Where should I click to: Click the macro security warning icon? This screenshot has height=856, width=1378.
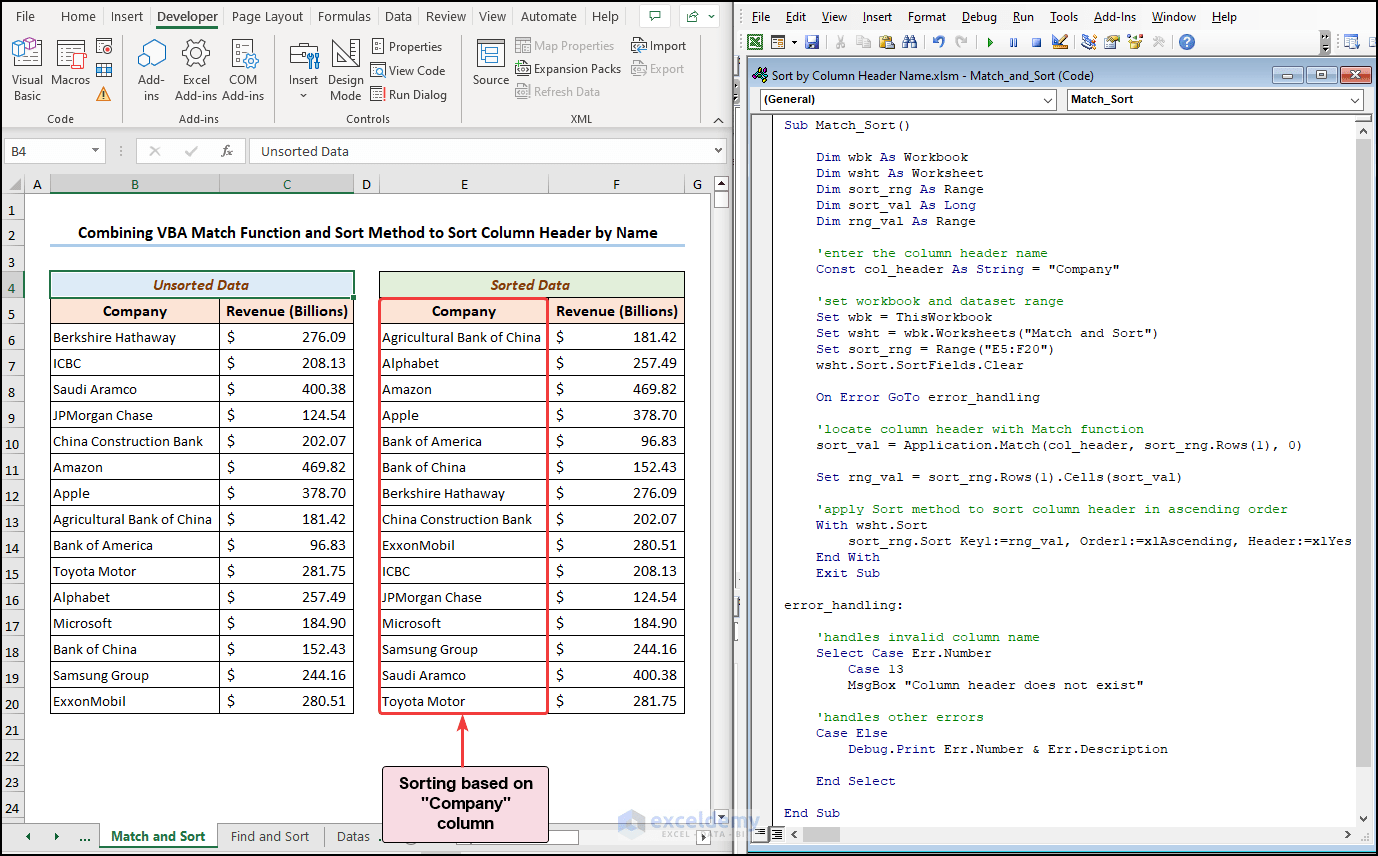[103, 92]
